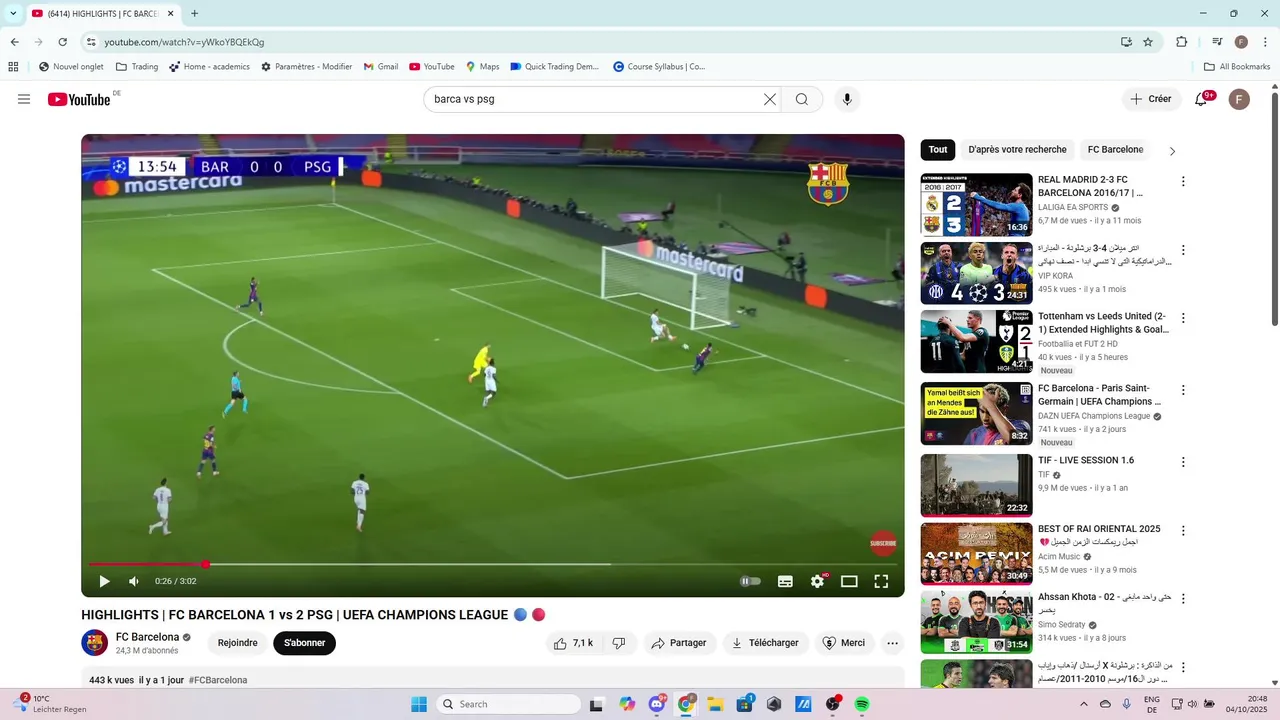This screenshot has height=720, width=1280.
Task: Click the Rejoindre join button
Action: coord(238,643)
